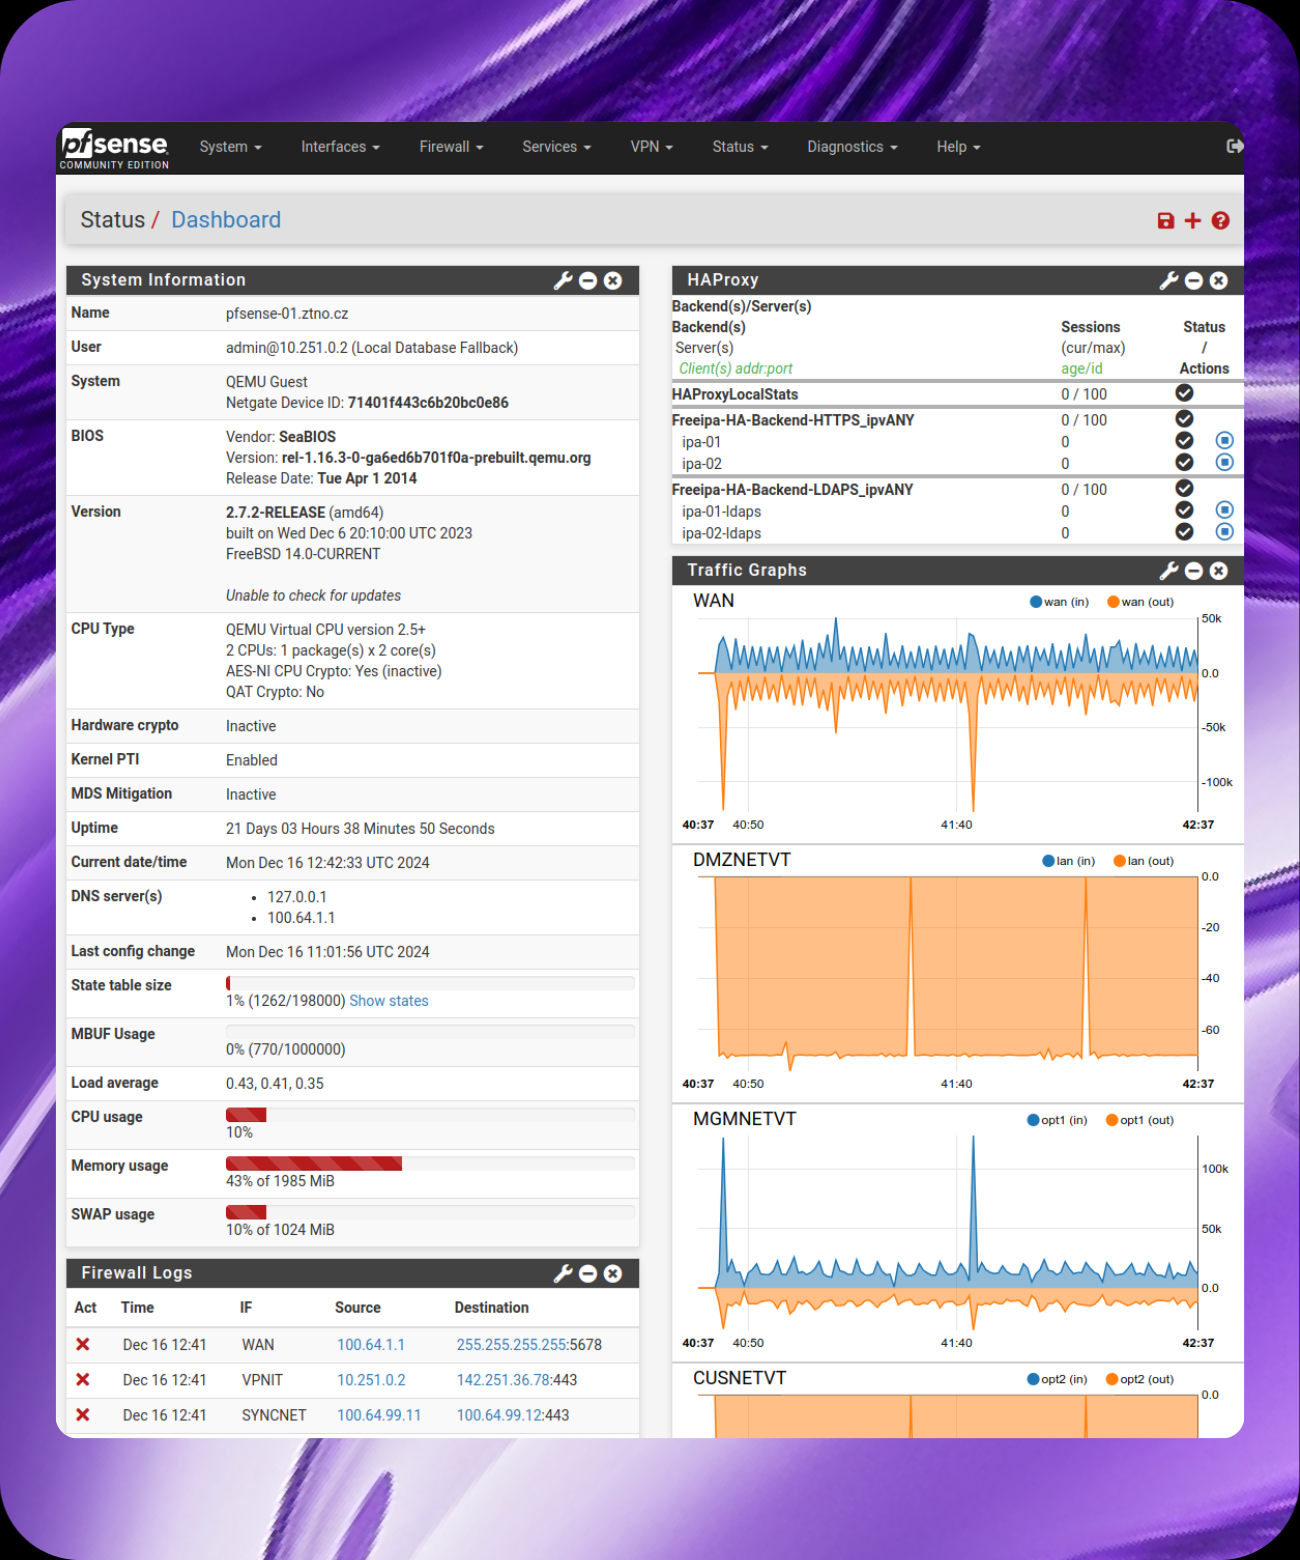The width and height of the screenshot is (1300, 1560).
Task: Click the State table size progress bar
Action: (x=430, y=983)
